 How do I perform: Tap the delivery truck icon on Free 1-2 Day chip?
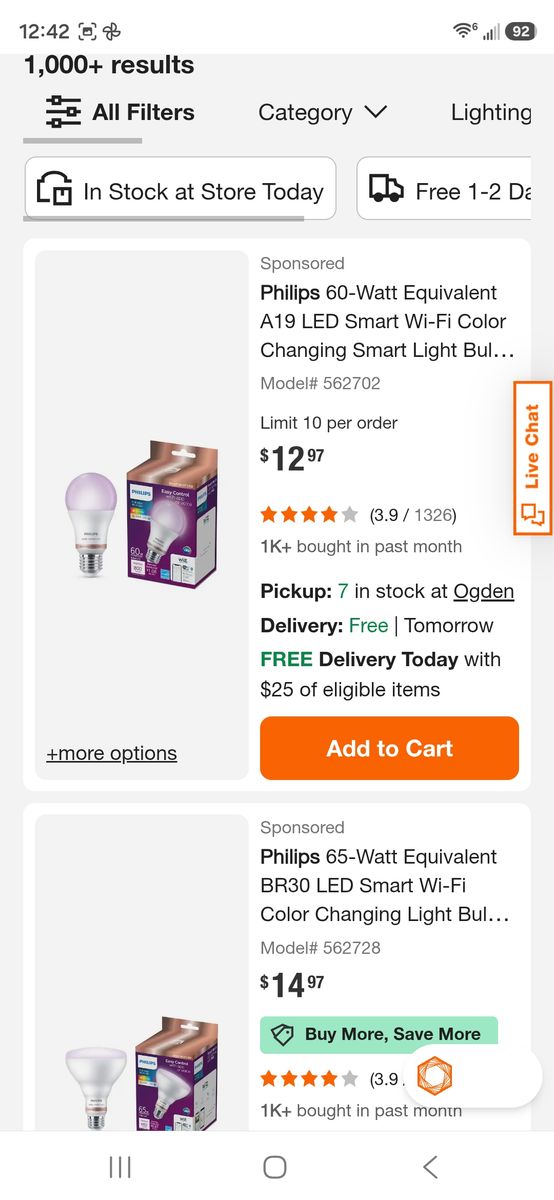386,189
